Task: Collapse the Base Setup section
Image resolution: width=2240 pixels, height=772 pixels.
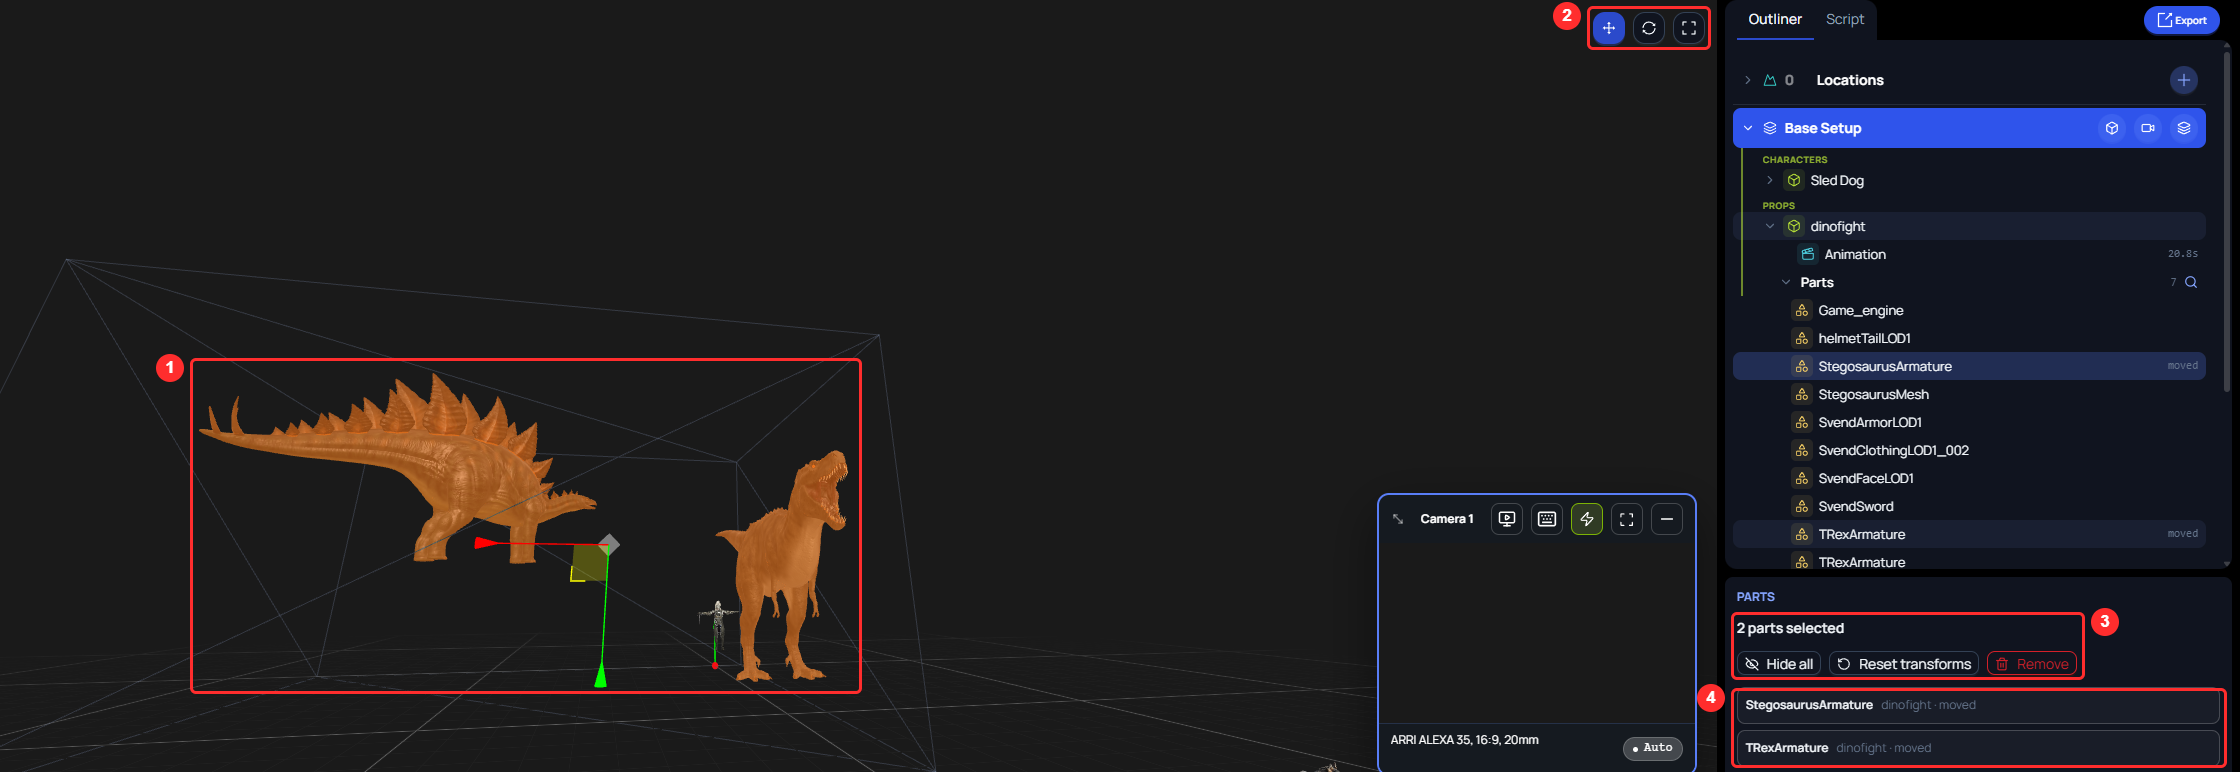Action: click(x=1748, y=128)
